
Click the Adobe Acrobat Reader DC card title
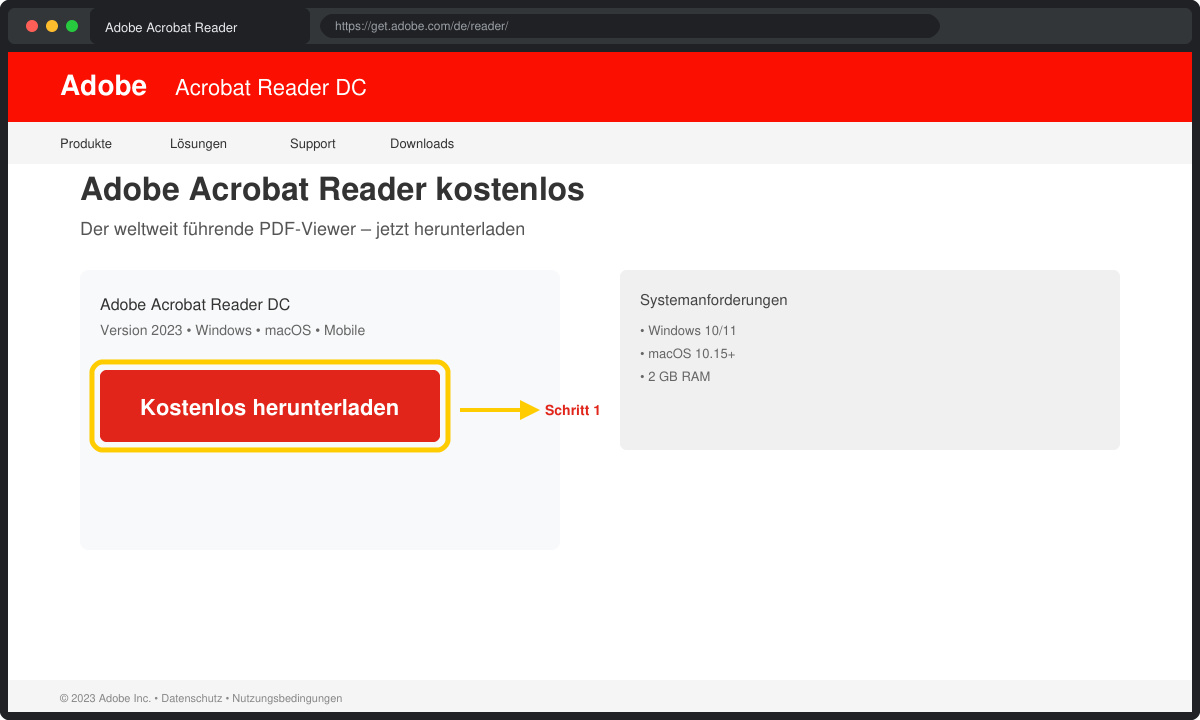click(x=195, y=305)
